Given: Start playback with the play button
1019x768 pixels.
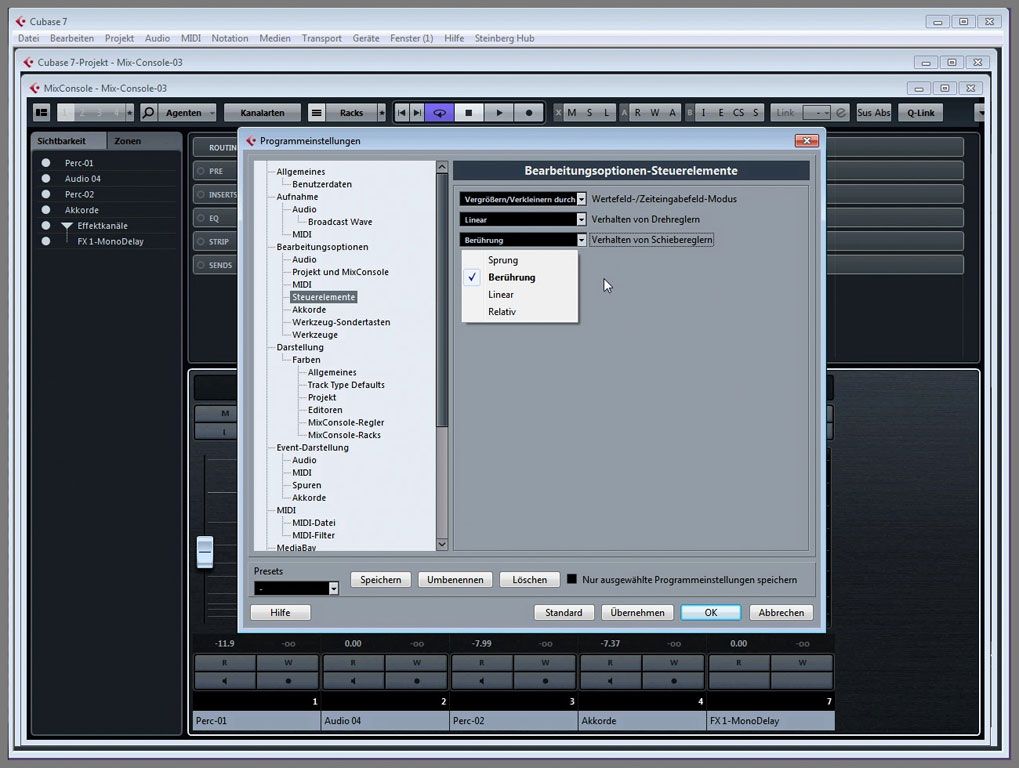Looking at the screenshot, I should (x=498, y=112).
